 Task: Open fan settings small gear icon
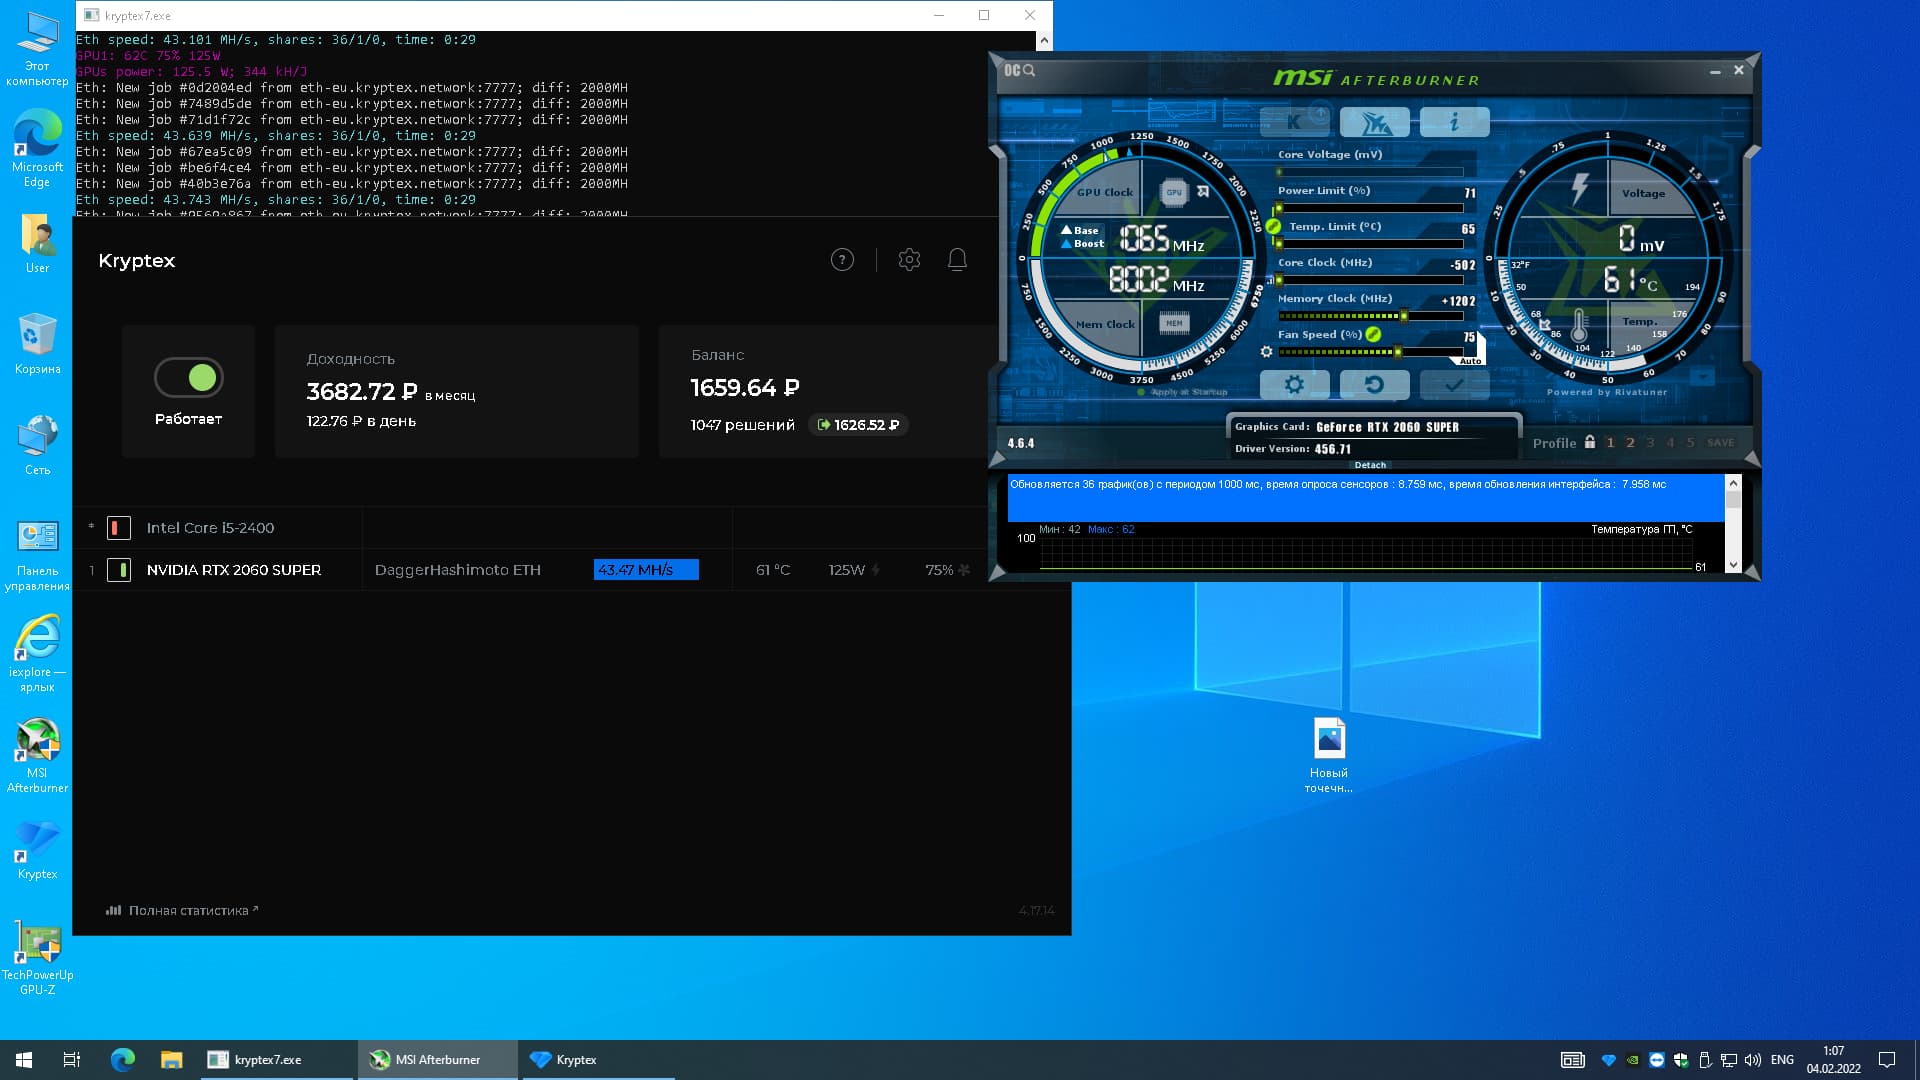[x=1266, y=352]
